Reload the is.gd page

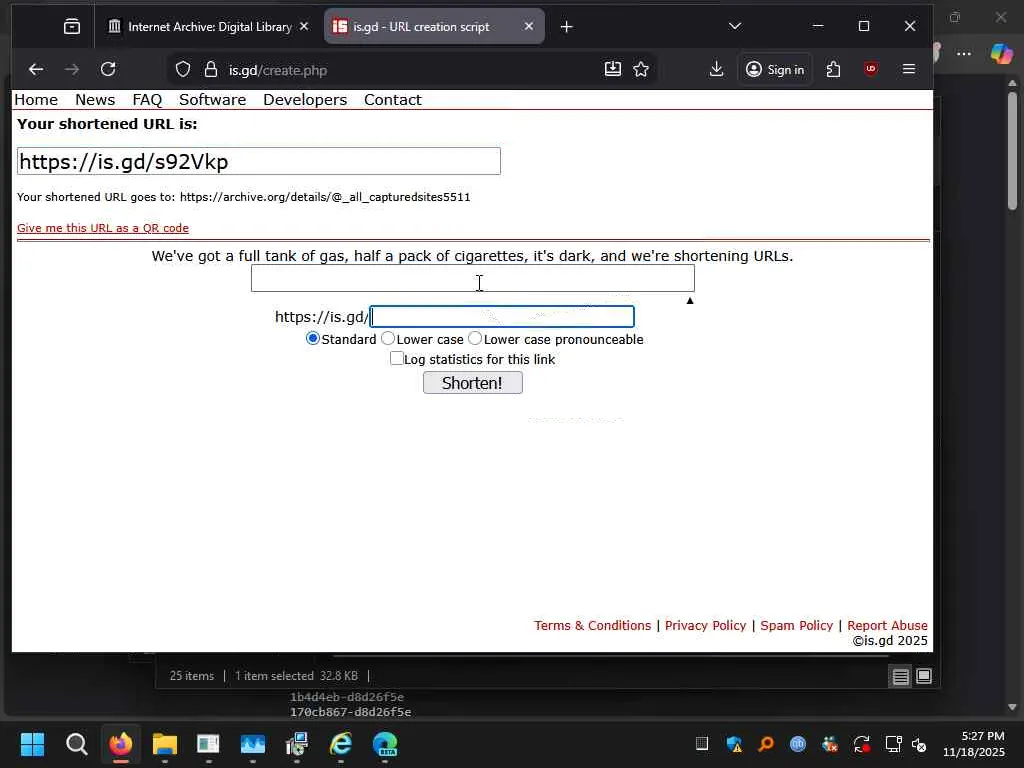click(x=108, y=69)
